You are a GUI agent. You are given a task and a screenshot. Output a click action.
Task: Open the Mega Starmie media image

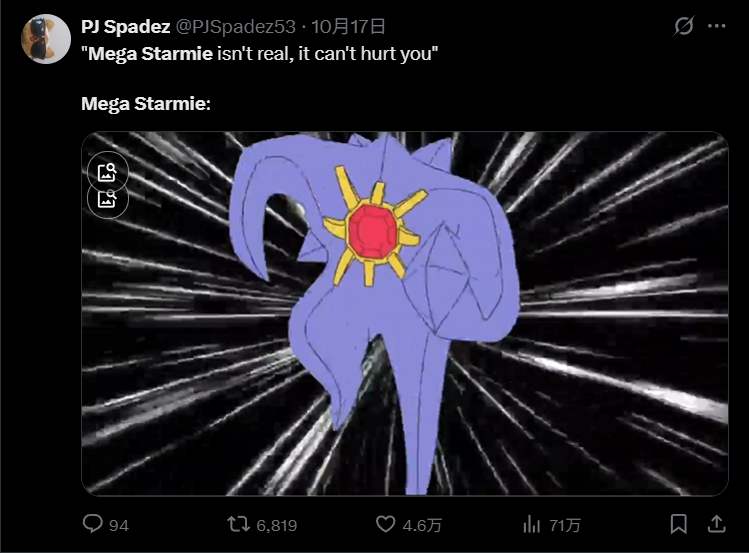pos(405,314)
